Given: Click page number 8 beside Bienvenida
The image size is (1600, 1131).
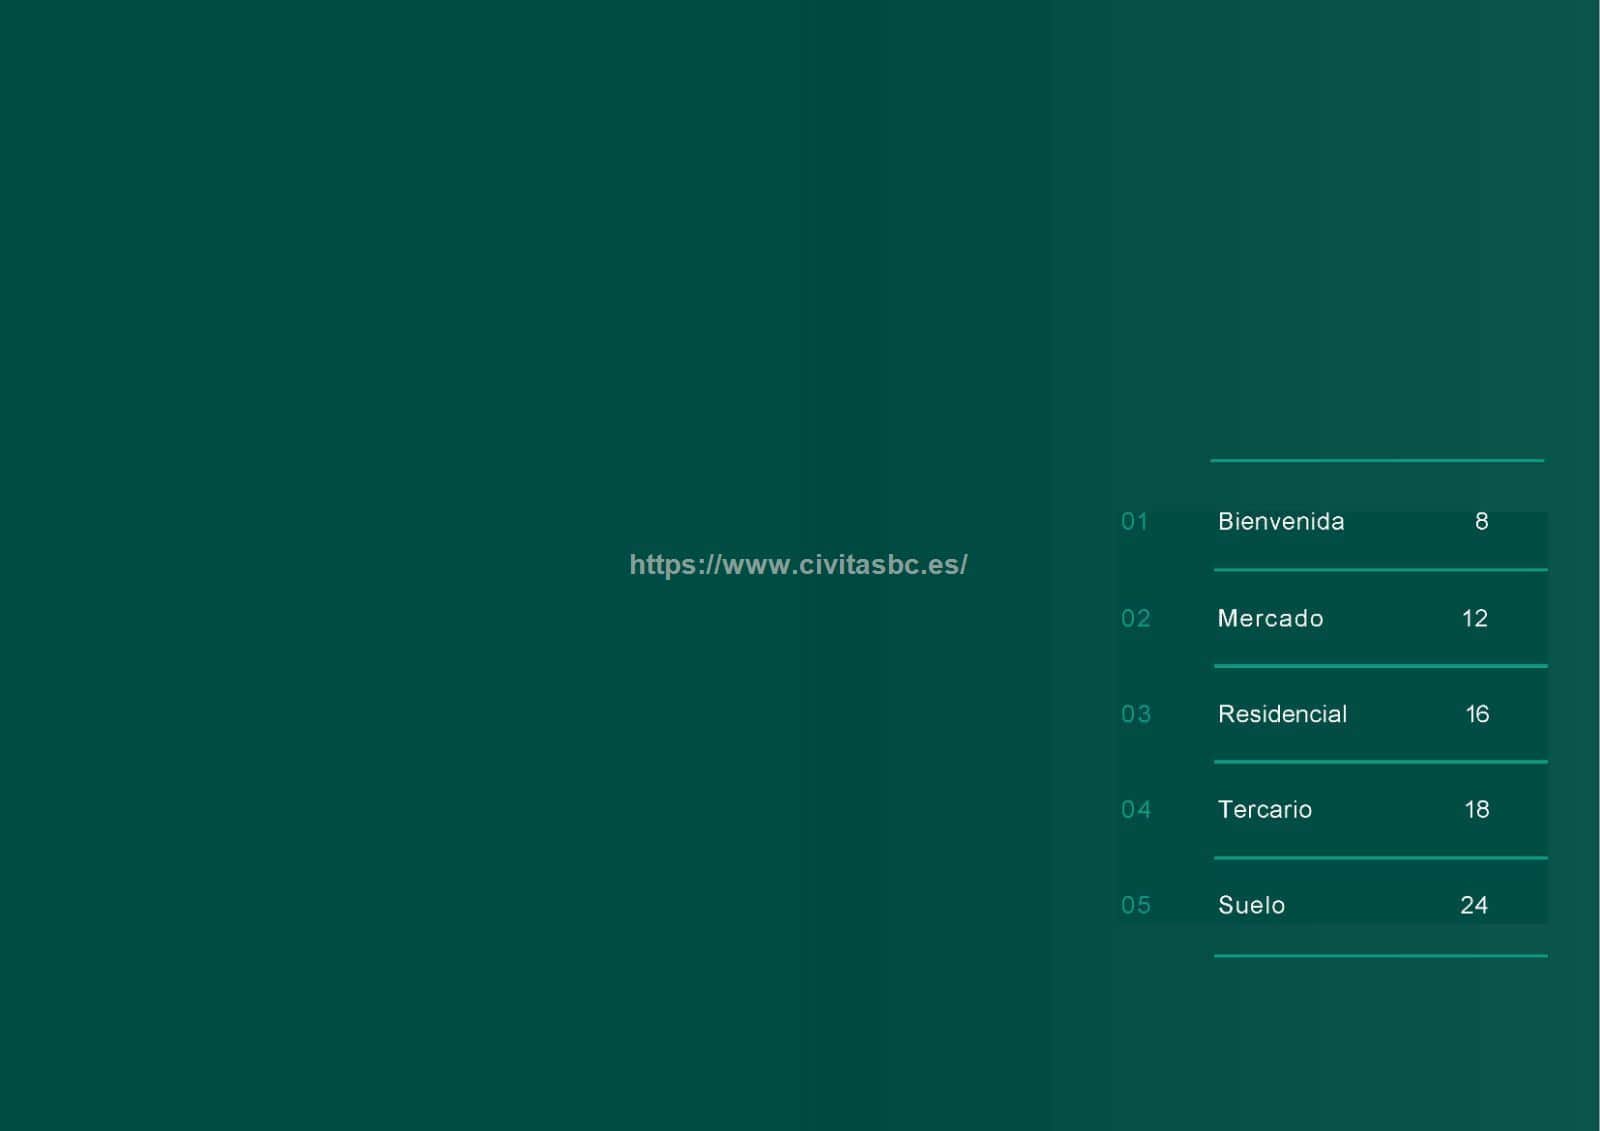Looking at the screenshot, I should point(1481,522).
